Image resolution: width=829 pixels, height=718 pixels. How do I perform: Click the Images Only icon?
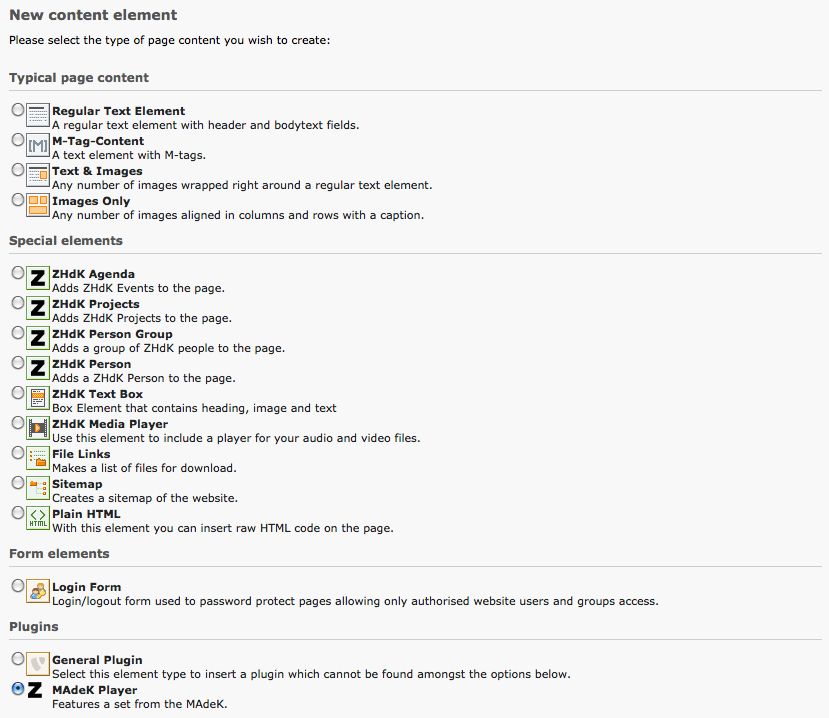point(38,205)
